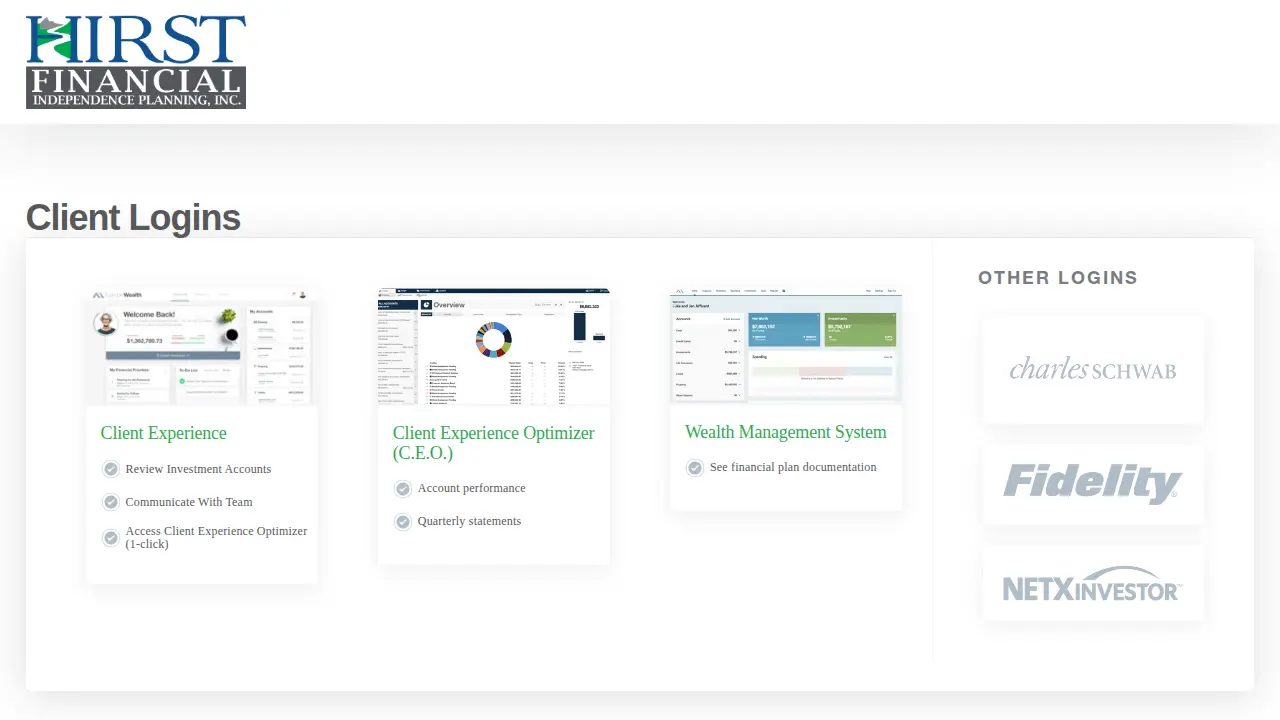Click 'Access Client Experience Optimizer (1-click)' text
Image resolution: width=1280 pixels, height=720 pixels.
tap(216, 538)
